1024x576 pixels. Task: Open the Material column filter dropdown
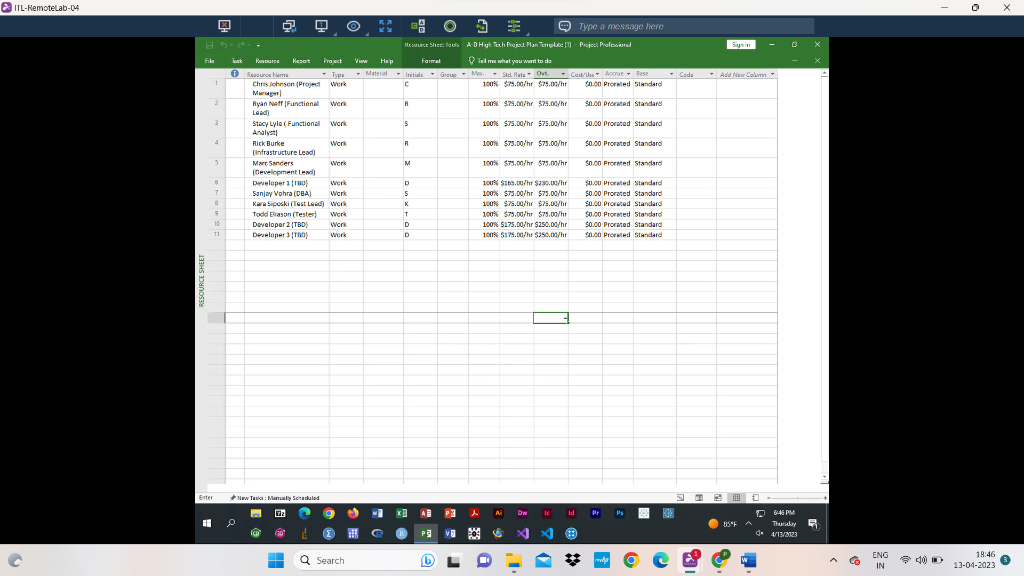point(398,74)
